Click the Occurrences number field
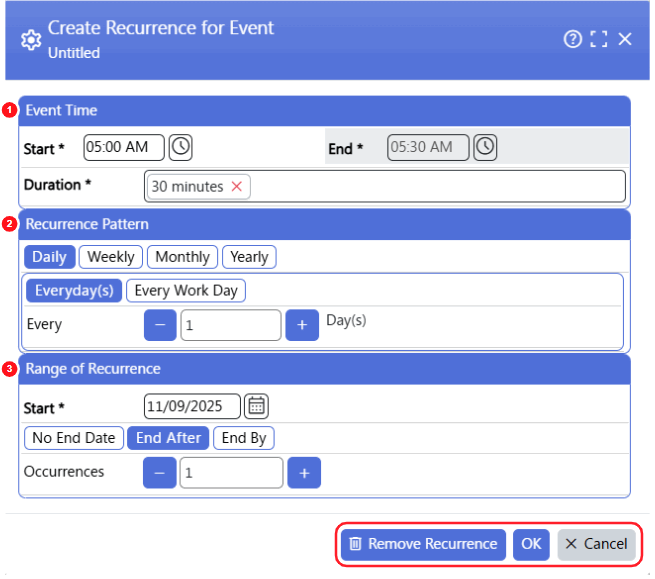Image resolution: width=655 pixels, height=579 pixels. (x=231, y=472)
